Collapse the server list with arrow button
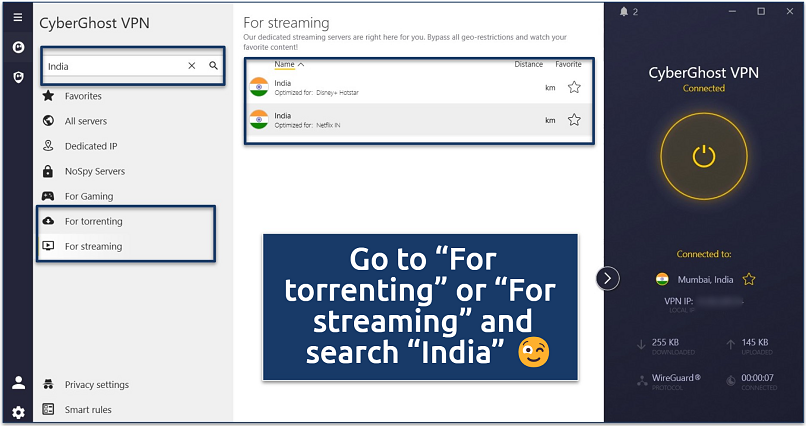 pos(608,278)
